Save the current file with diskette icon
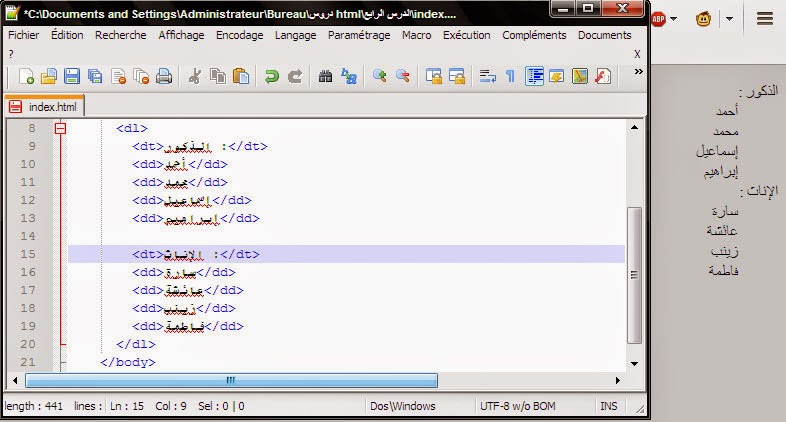786x422 pixels. tap(72, 76)
